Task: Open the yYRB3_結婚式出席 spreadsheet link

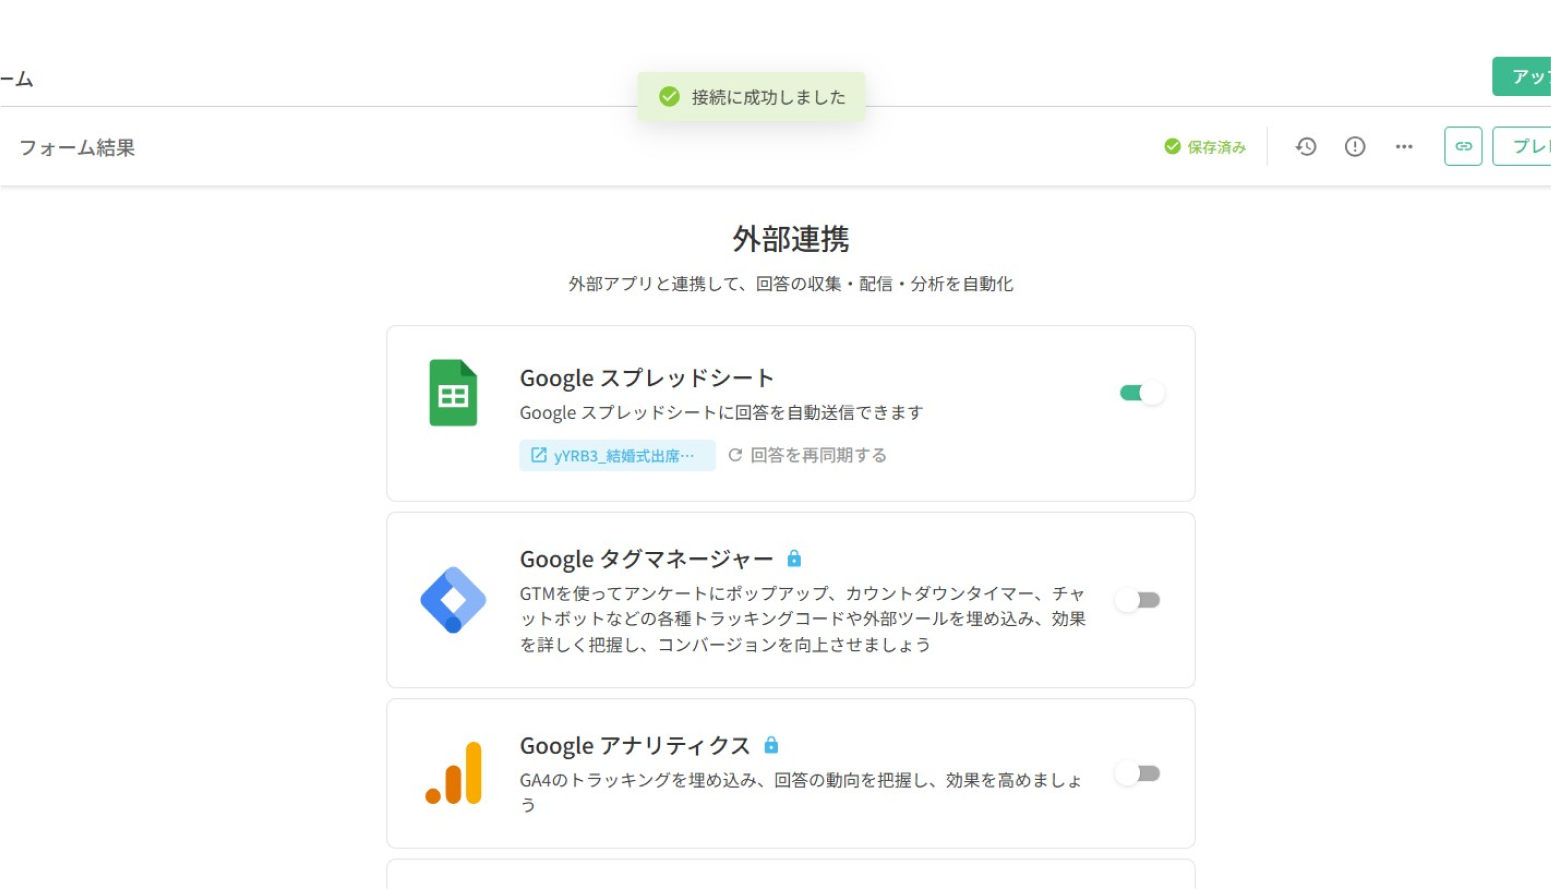Action: click(x=617, y=455)
